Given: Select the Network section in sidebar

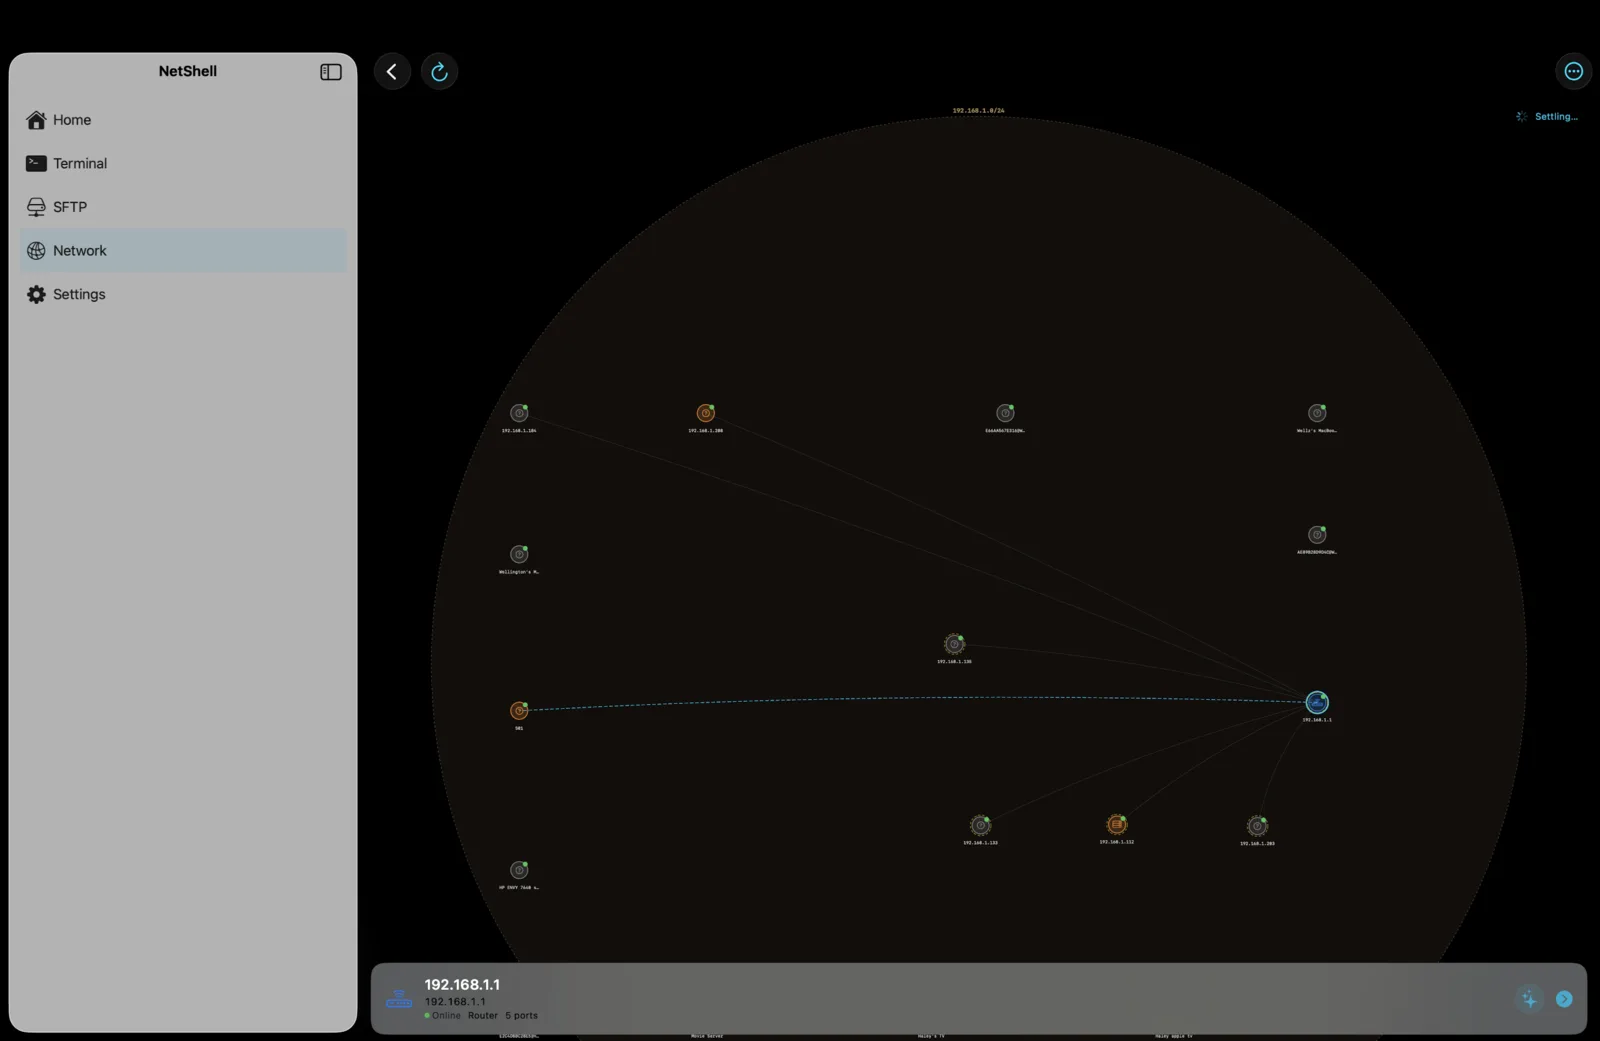Looking at the screenshot, I should (183, 250).
